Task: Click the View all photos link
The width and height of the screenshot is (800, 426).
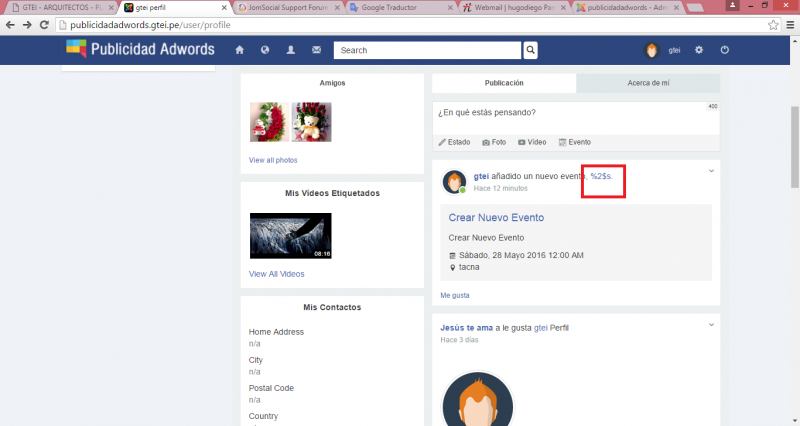Action: click(x=273, y=160)
